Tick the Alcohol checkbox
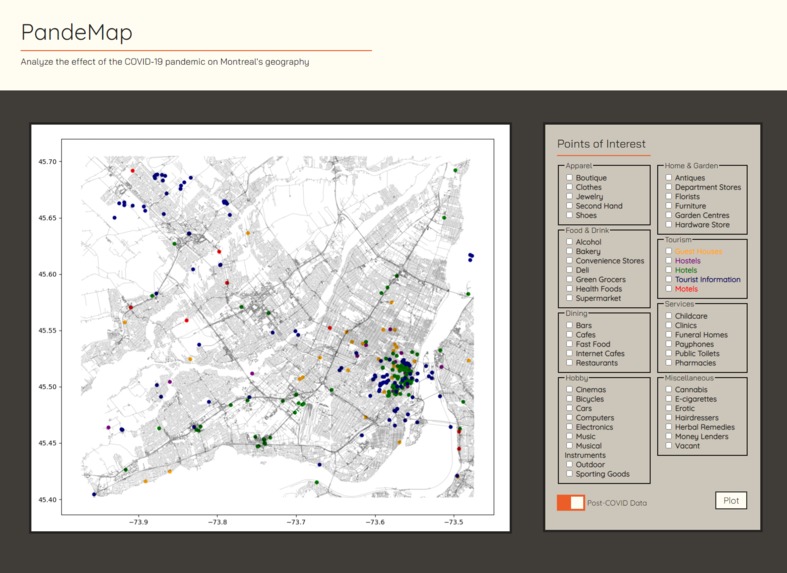 click(569, 241)
